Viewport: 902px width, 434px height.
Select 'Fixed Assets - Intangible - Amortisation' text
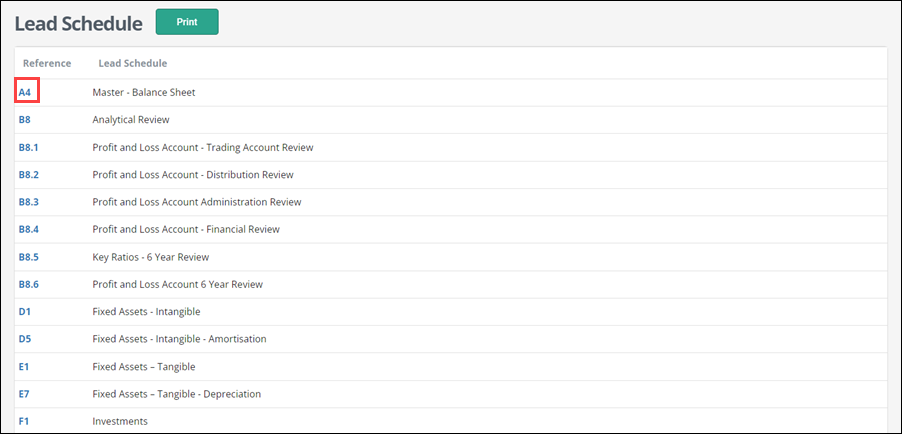click(x=179, y=338)
